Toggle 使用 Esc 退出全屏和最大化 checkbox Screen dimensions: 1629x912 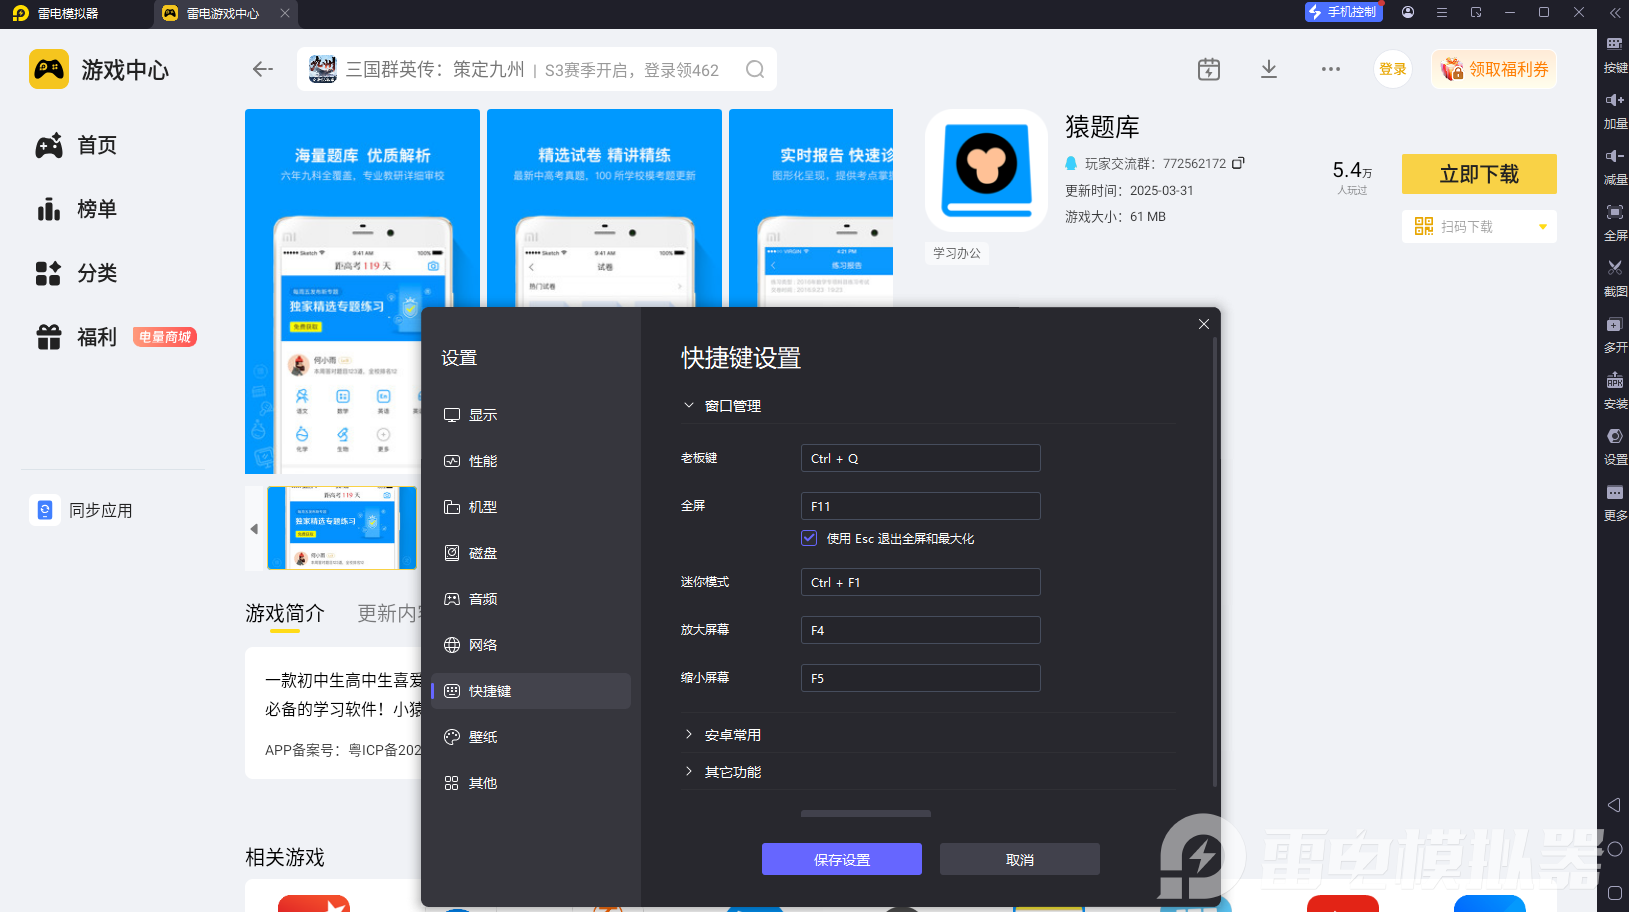point(809,538)
